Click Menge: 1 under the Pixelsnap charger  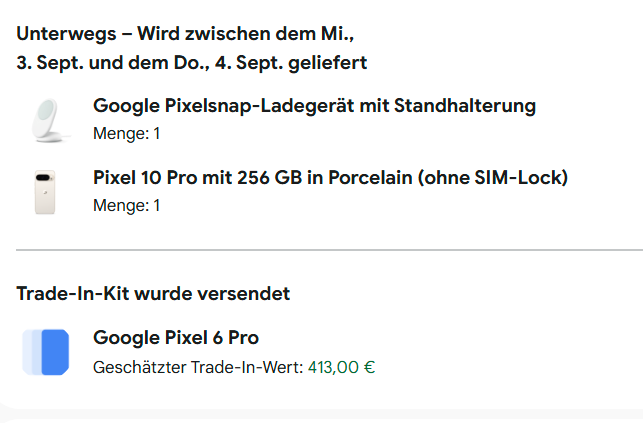127,133
